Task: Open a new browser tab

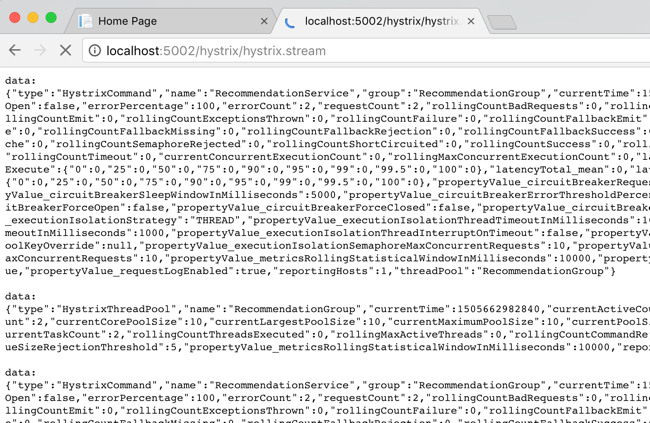Action: pos(501,21)
